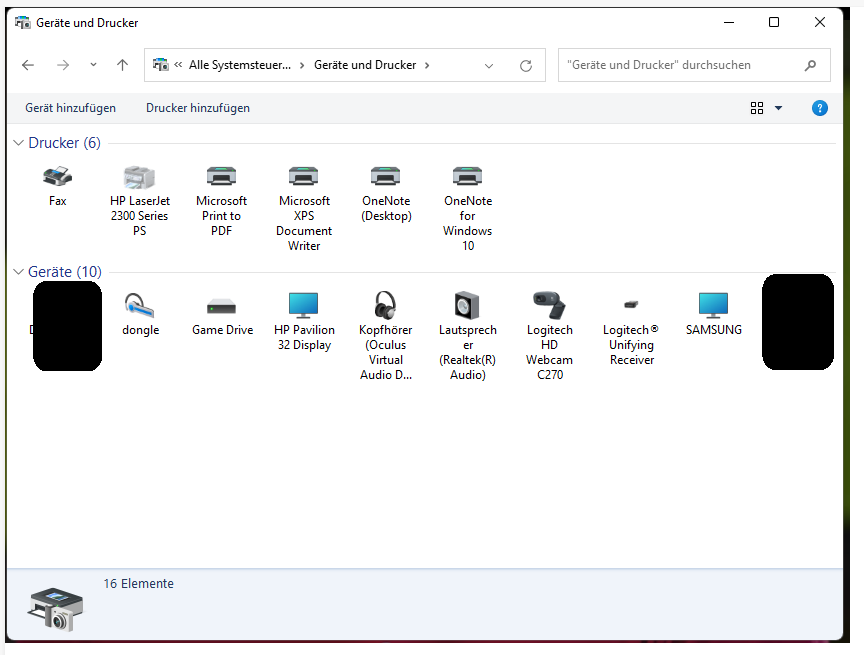Expand the chevron after Alle Systemsteuer...
The image size is (864, 655).
pos(302,66)
